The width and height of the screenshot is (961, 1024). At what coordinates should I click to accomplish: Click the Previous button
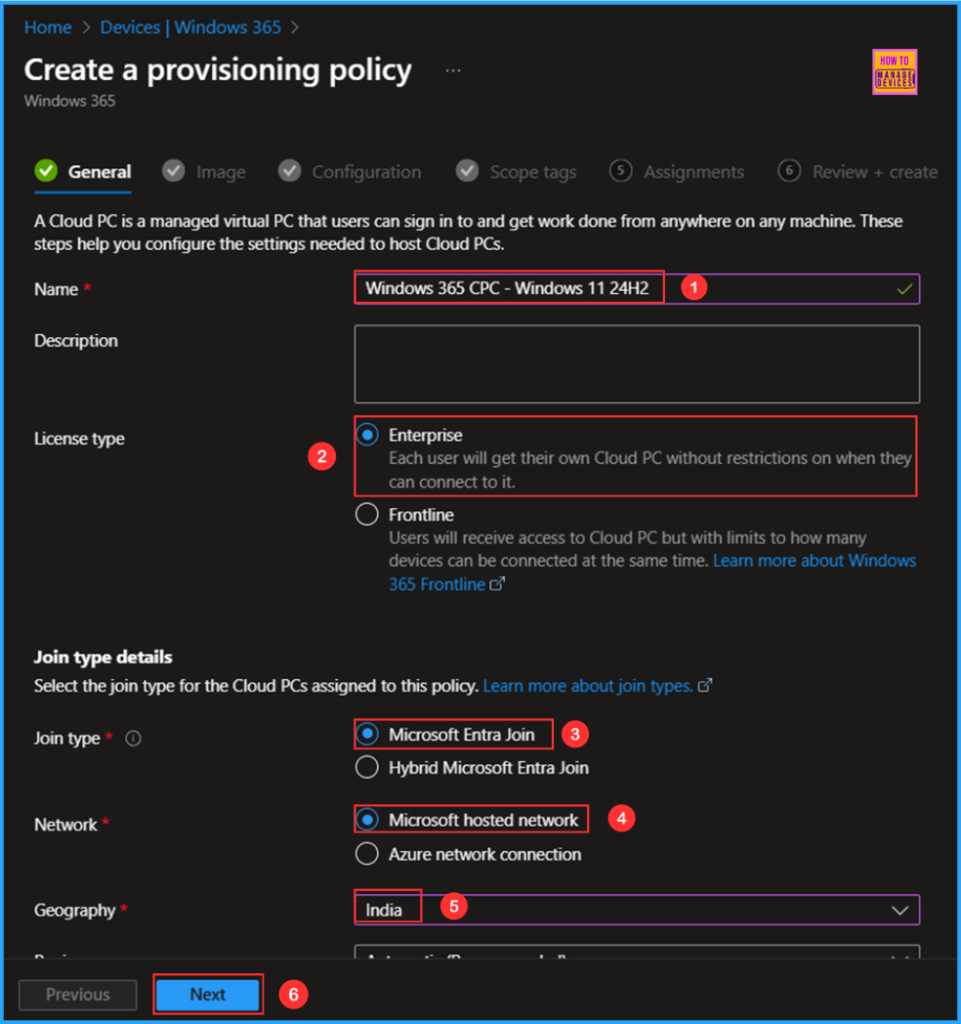click(x=78, y=995)
